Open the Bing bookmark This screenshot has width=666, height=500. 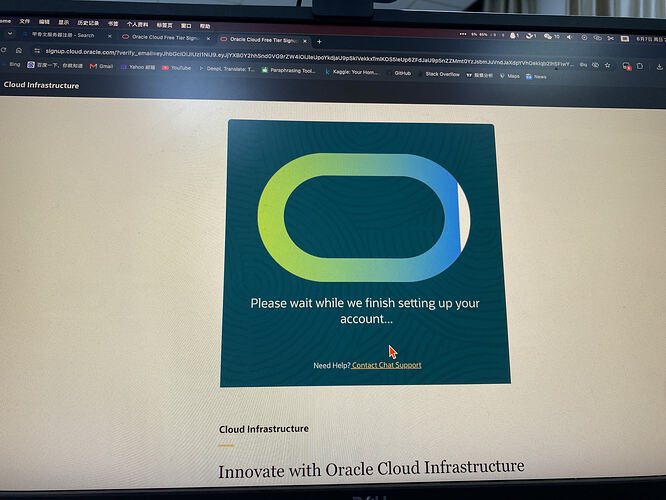click(11, 64)
